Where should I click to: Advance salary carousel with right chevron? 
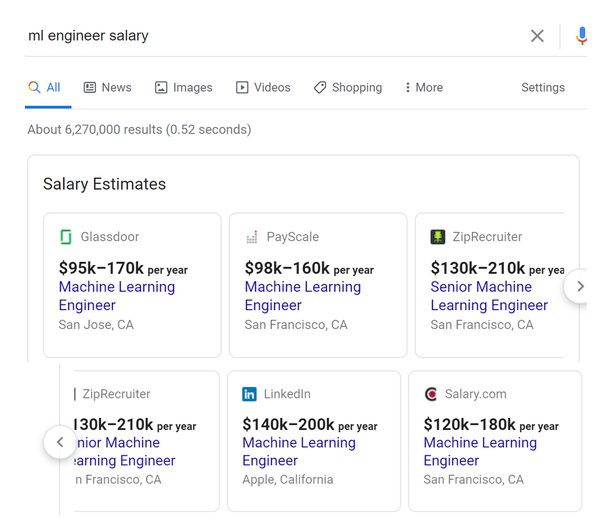[580, 286]
